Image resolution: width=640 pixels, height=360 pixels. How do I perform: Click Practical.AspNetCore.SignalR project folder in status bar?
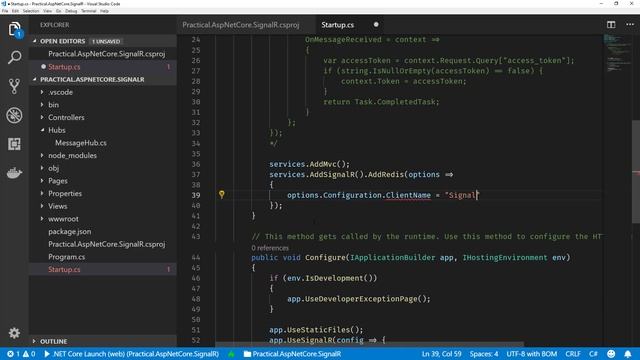(x=292, y=354)
